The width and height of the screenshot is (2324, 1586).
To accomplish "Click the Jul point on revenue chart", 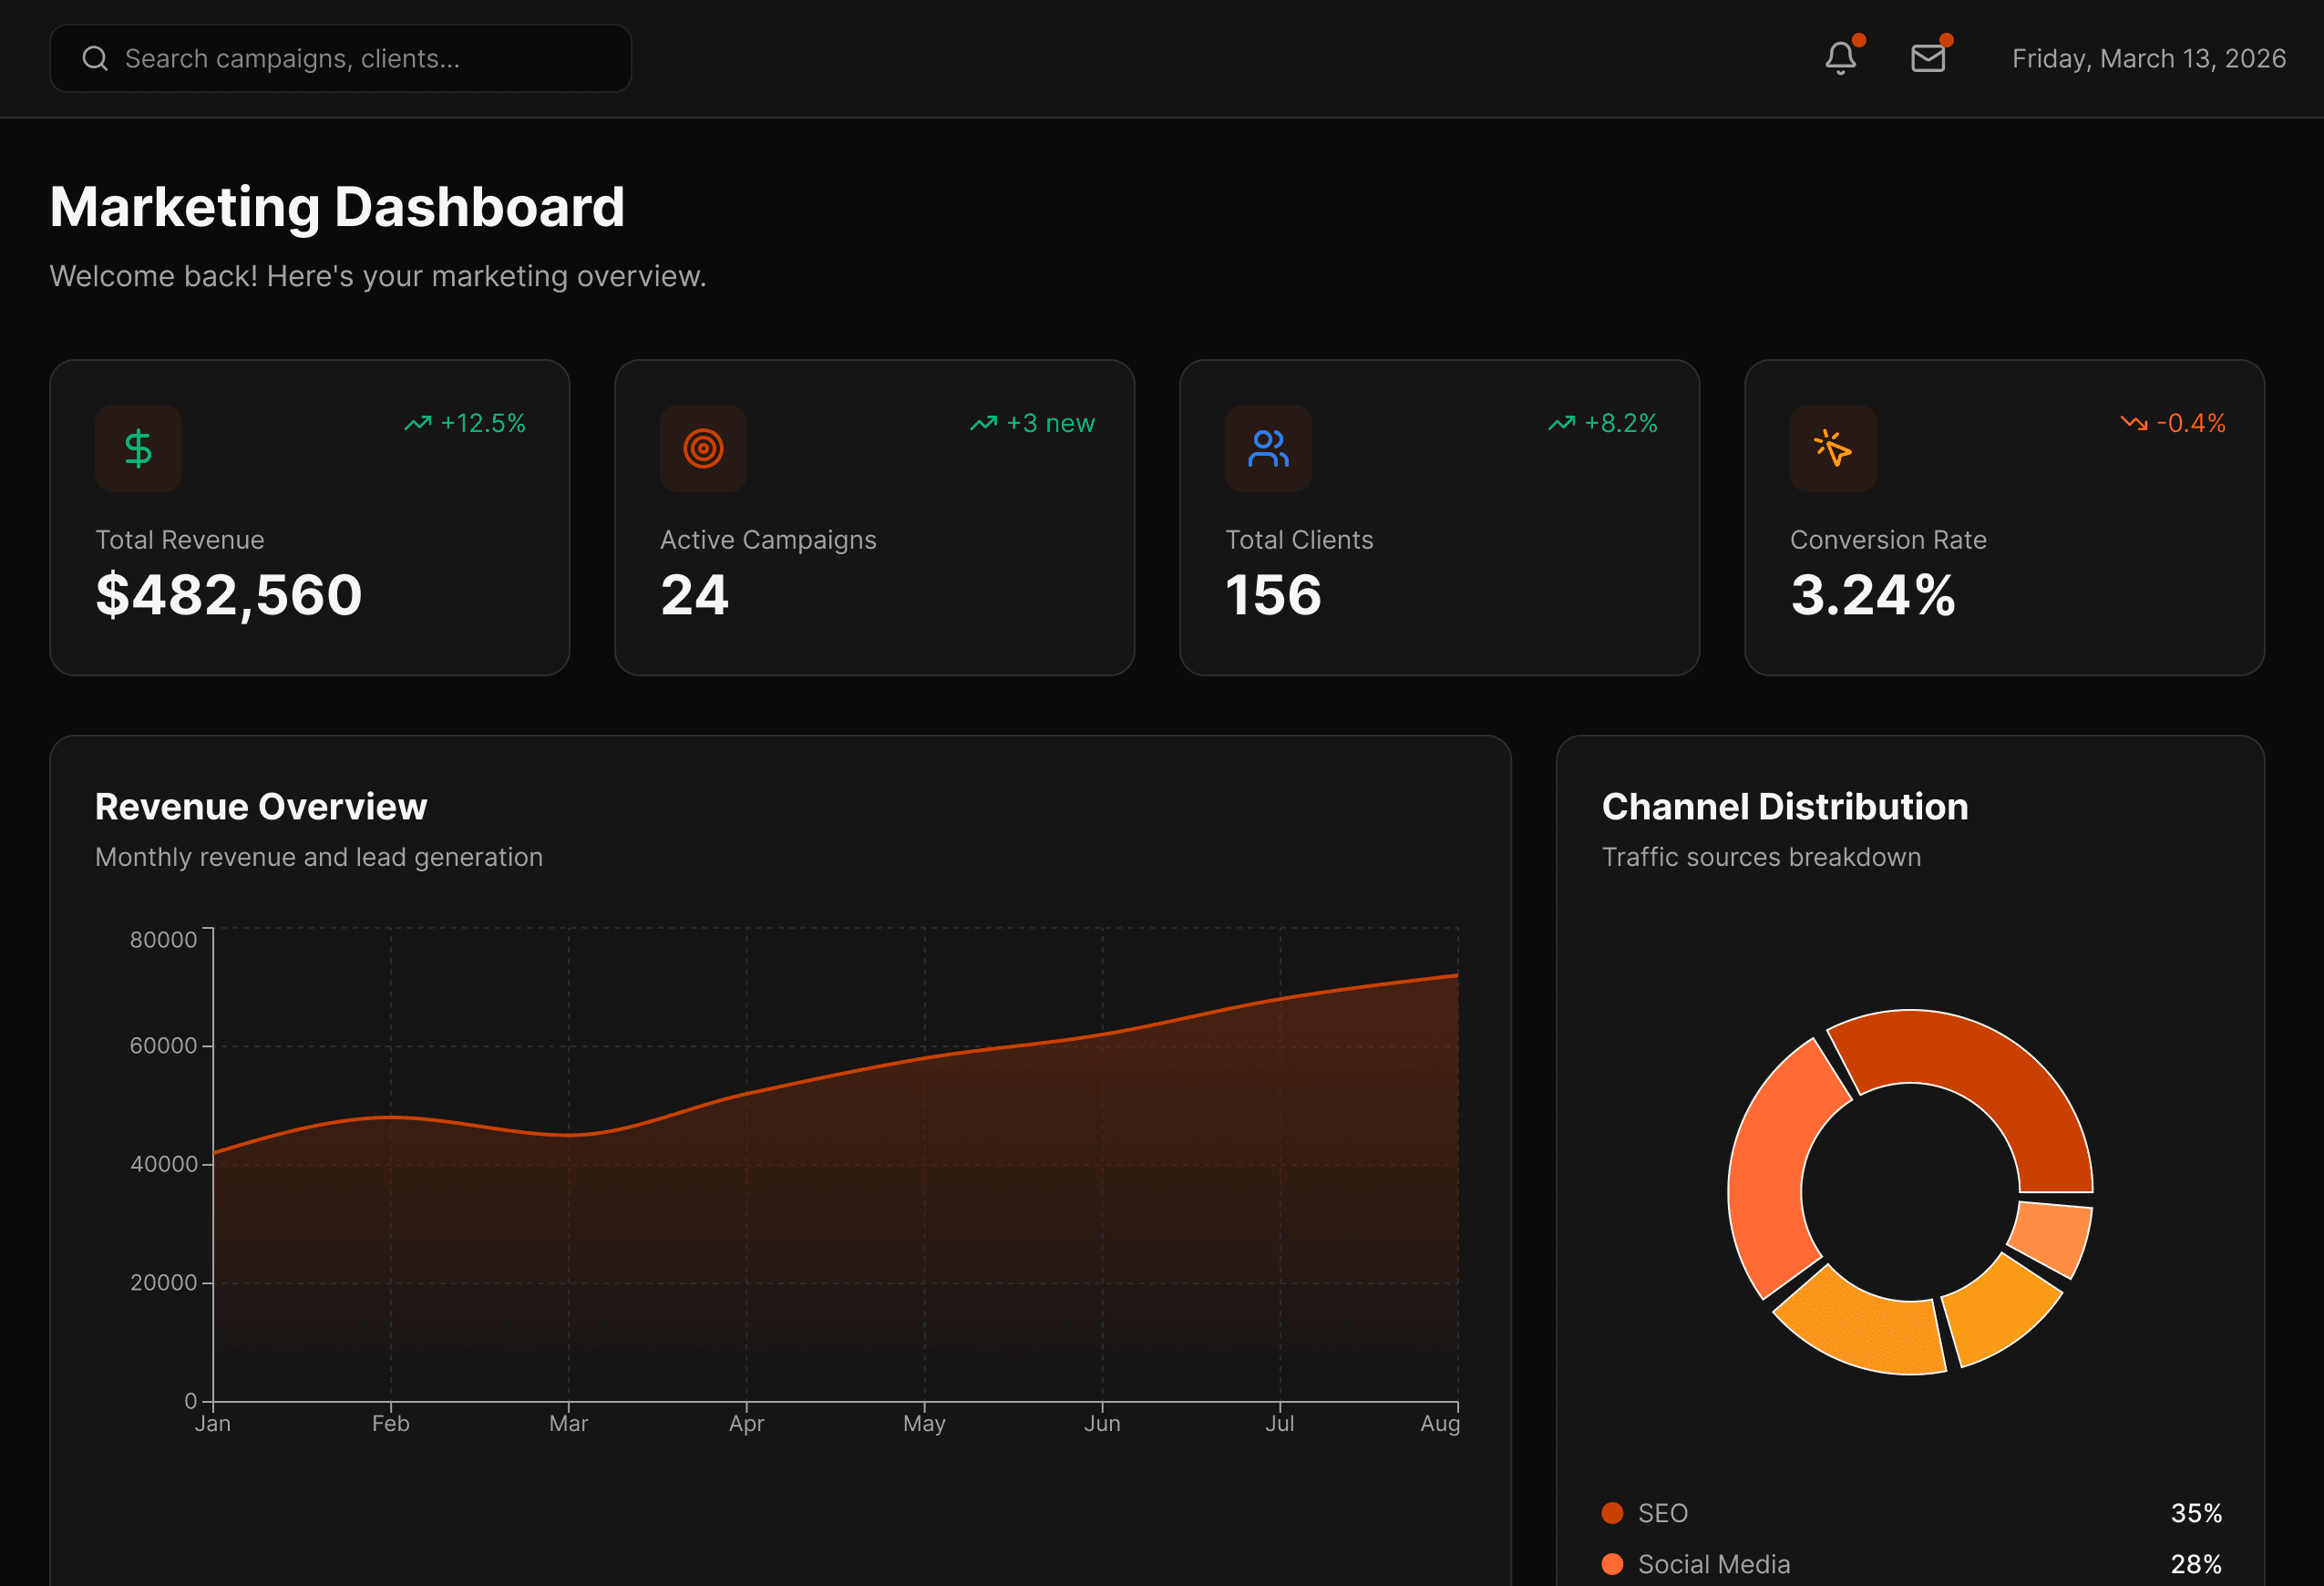I will 1280,998.
